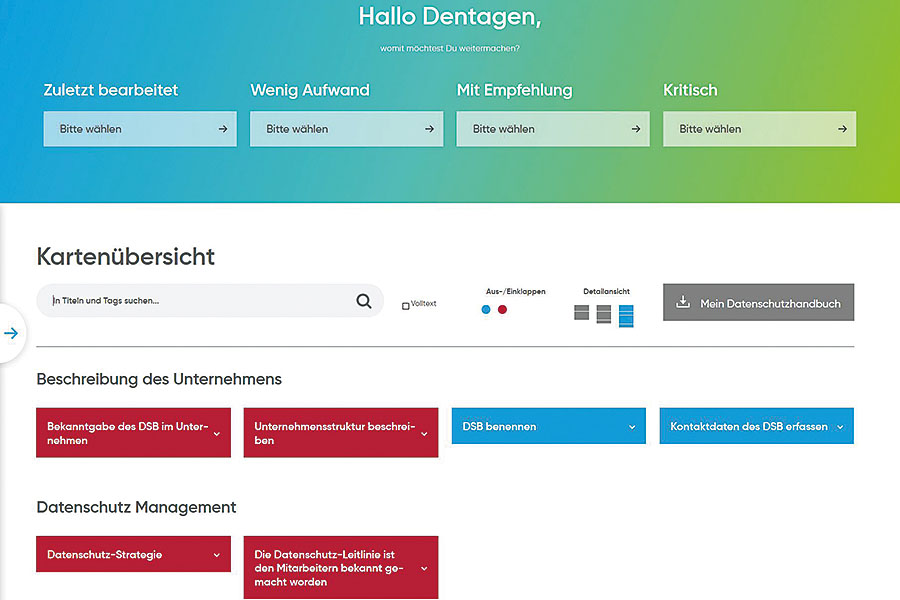Expand Kontaktdaten des DSB erfassen card
This screenshot has width=900, height=600.
[840, 427]
